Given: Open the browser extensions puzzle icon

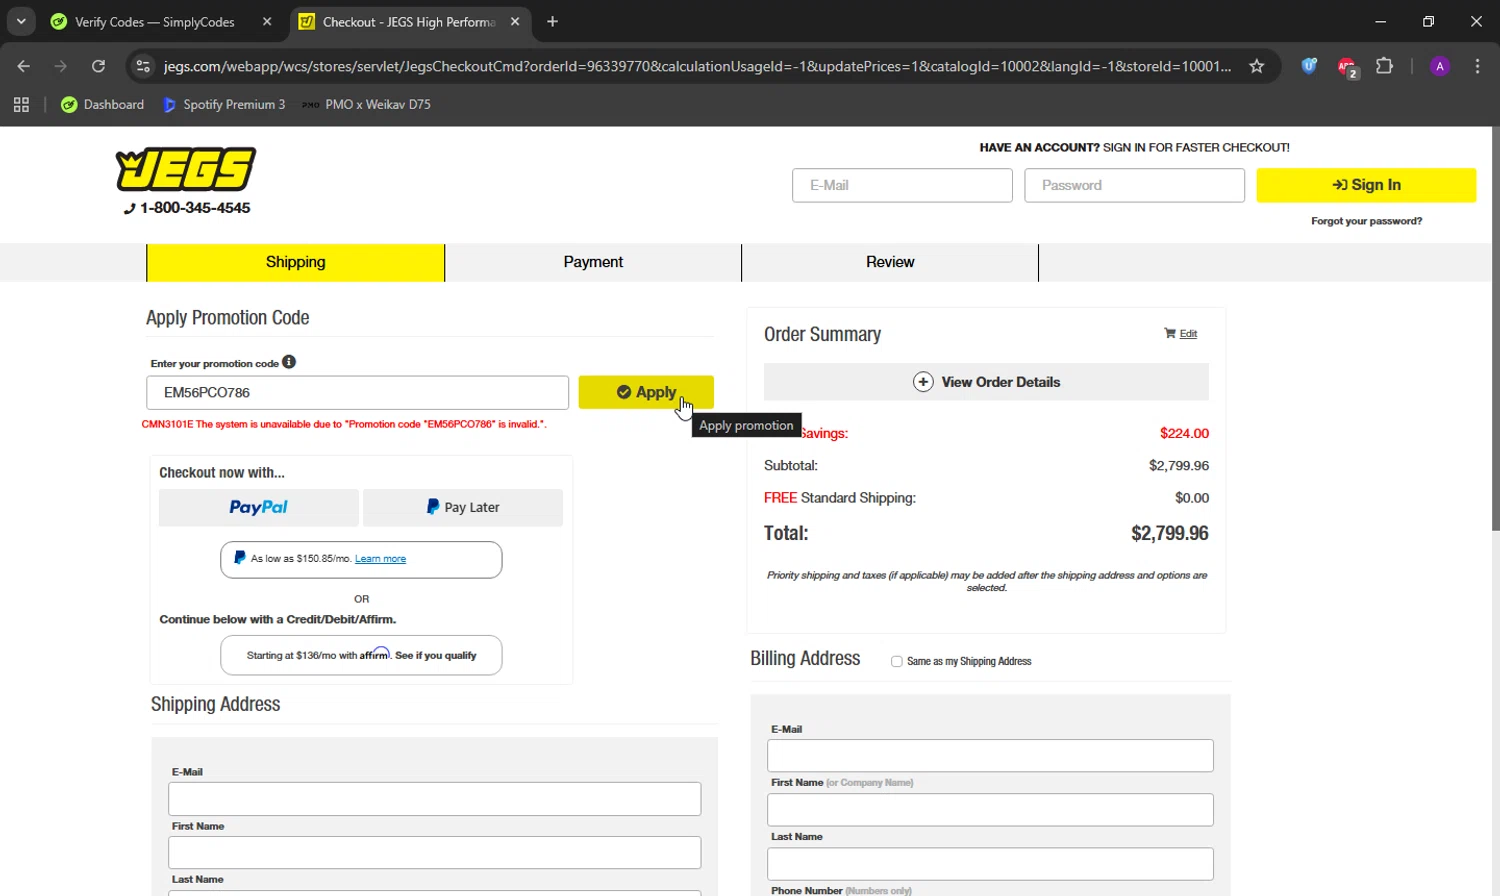Looking at the screenshot, I should coord(1384,66).
